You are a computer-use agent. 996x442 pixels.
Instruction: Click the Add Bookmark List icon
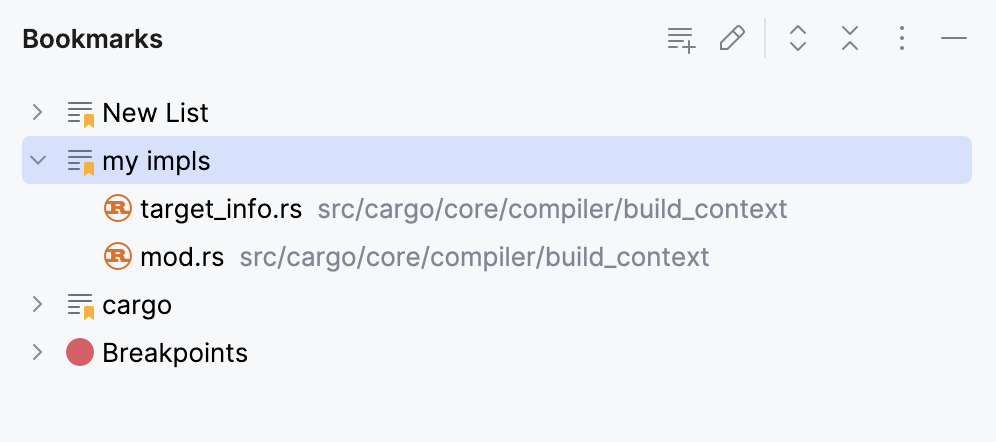click(x=681, y=39)
